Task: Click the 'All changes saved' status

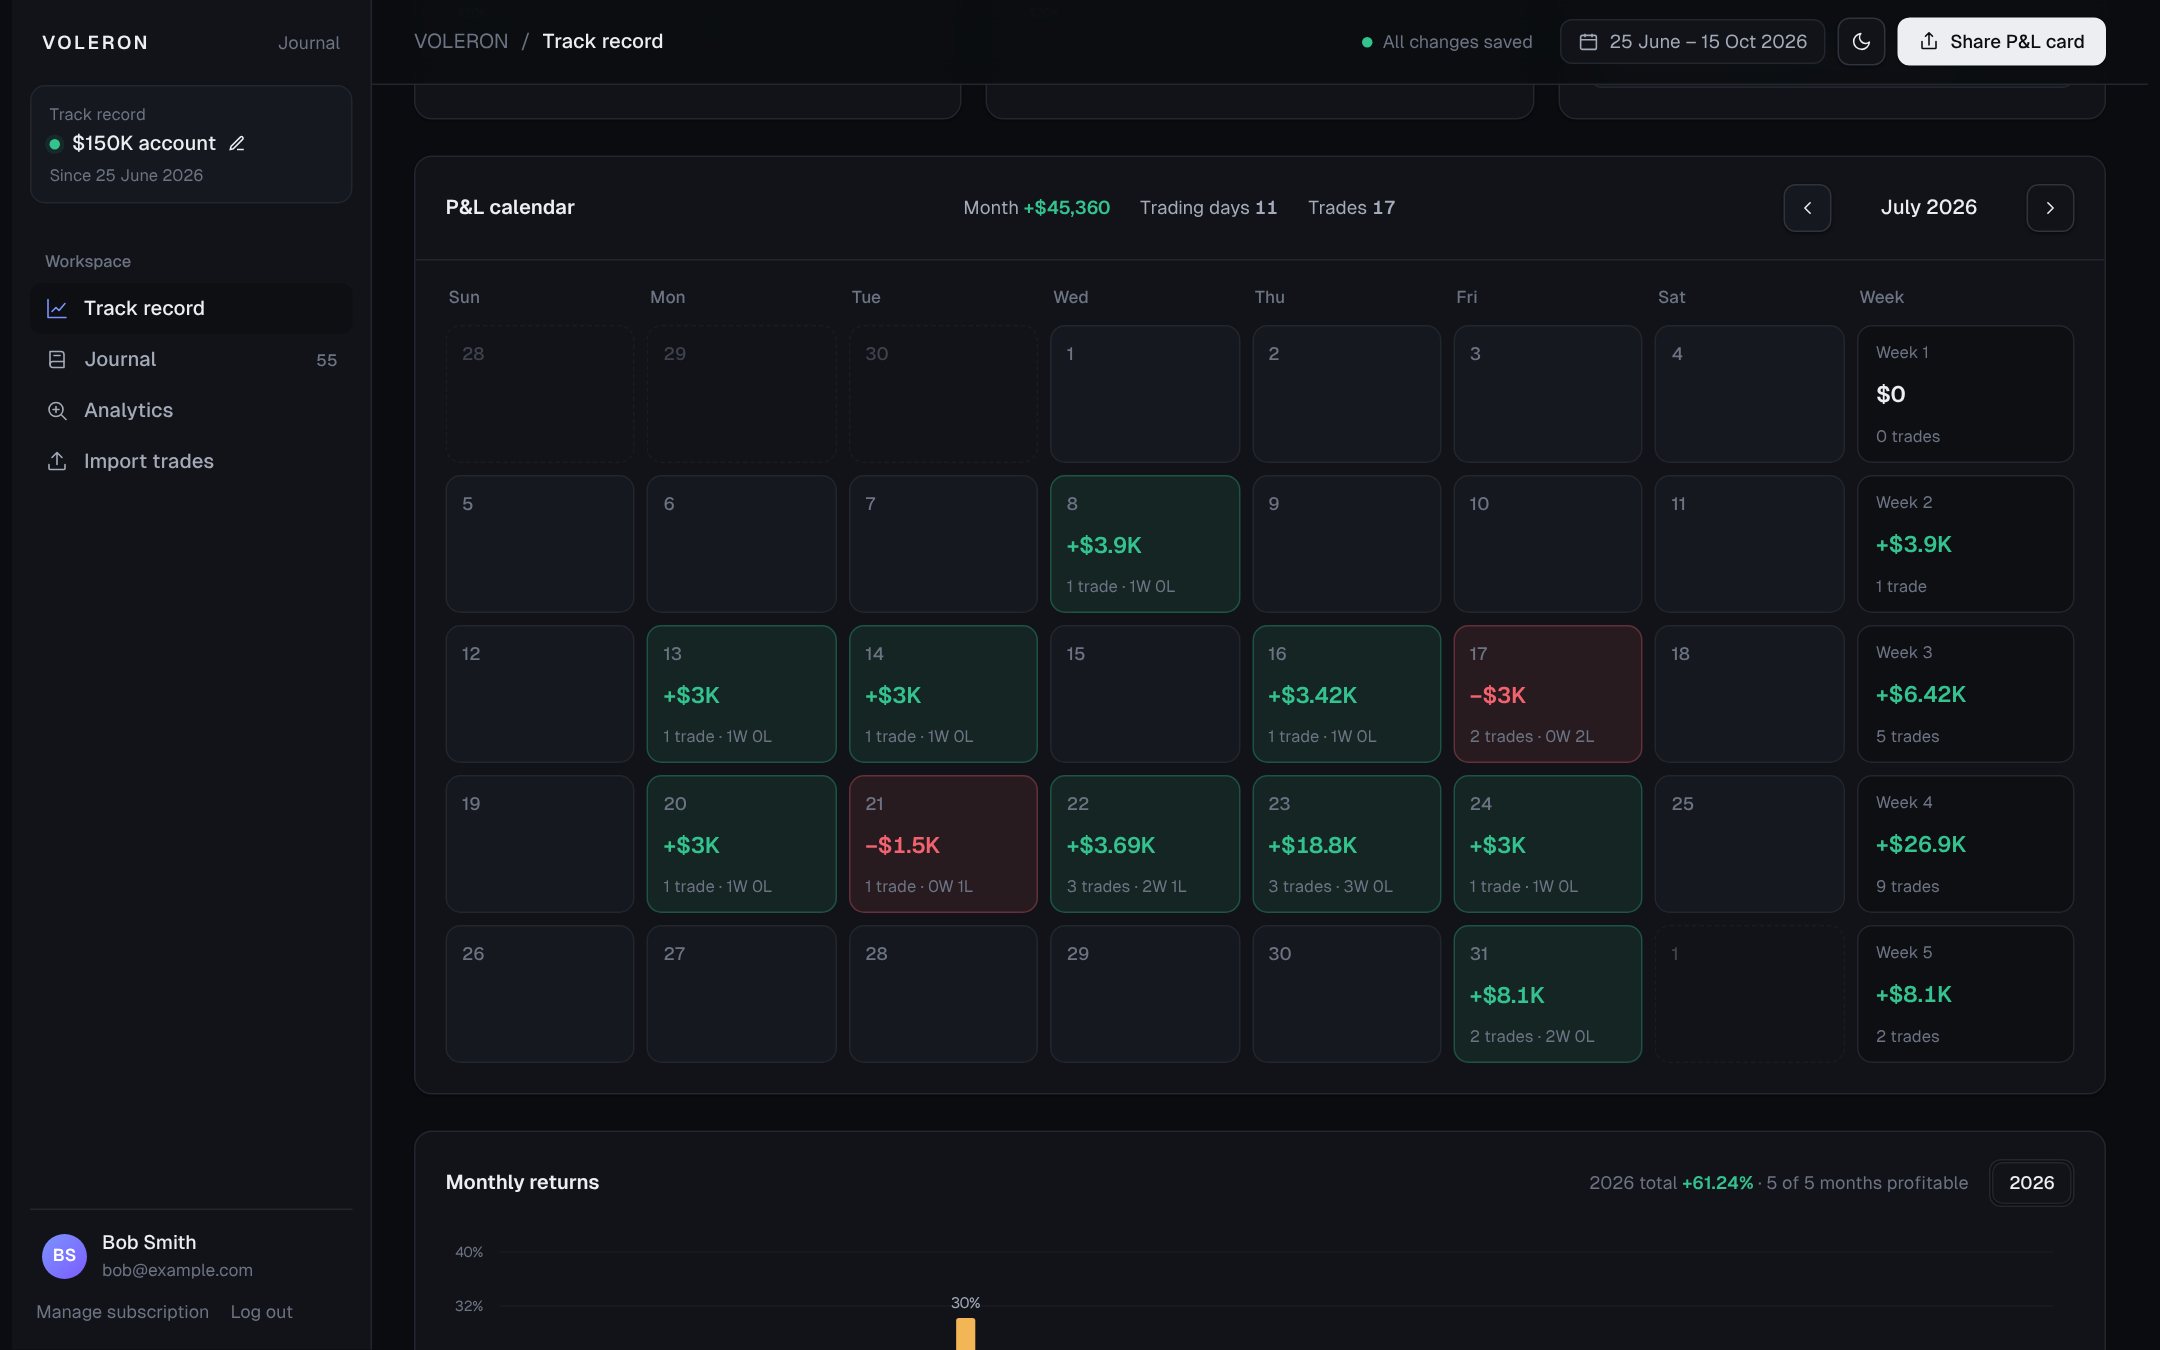Action: (1446, 42)
